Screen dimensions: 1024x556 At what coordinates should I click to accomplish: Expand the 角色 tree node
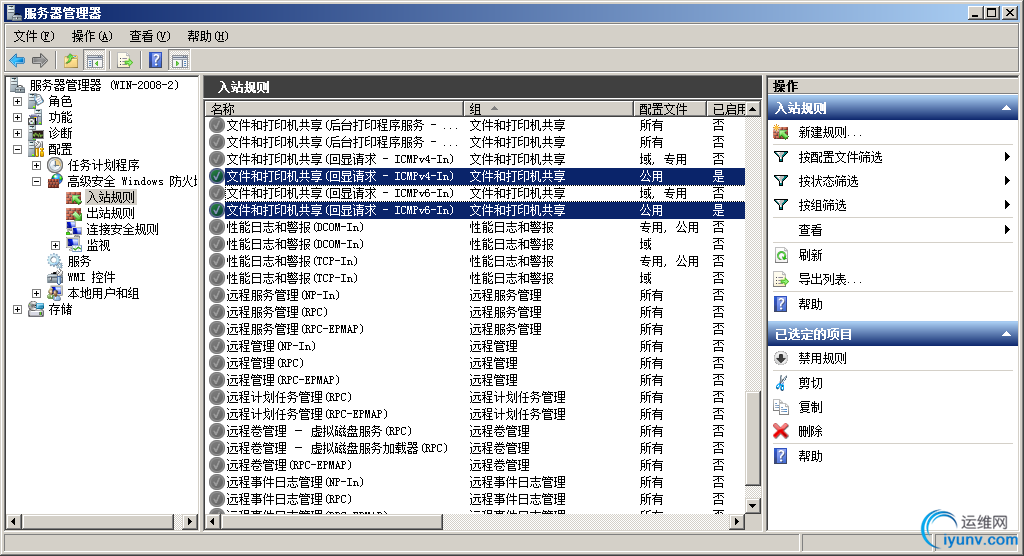pyautogui.click(x=18, y=101)
